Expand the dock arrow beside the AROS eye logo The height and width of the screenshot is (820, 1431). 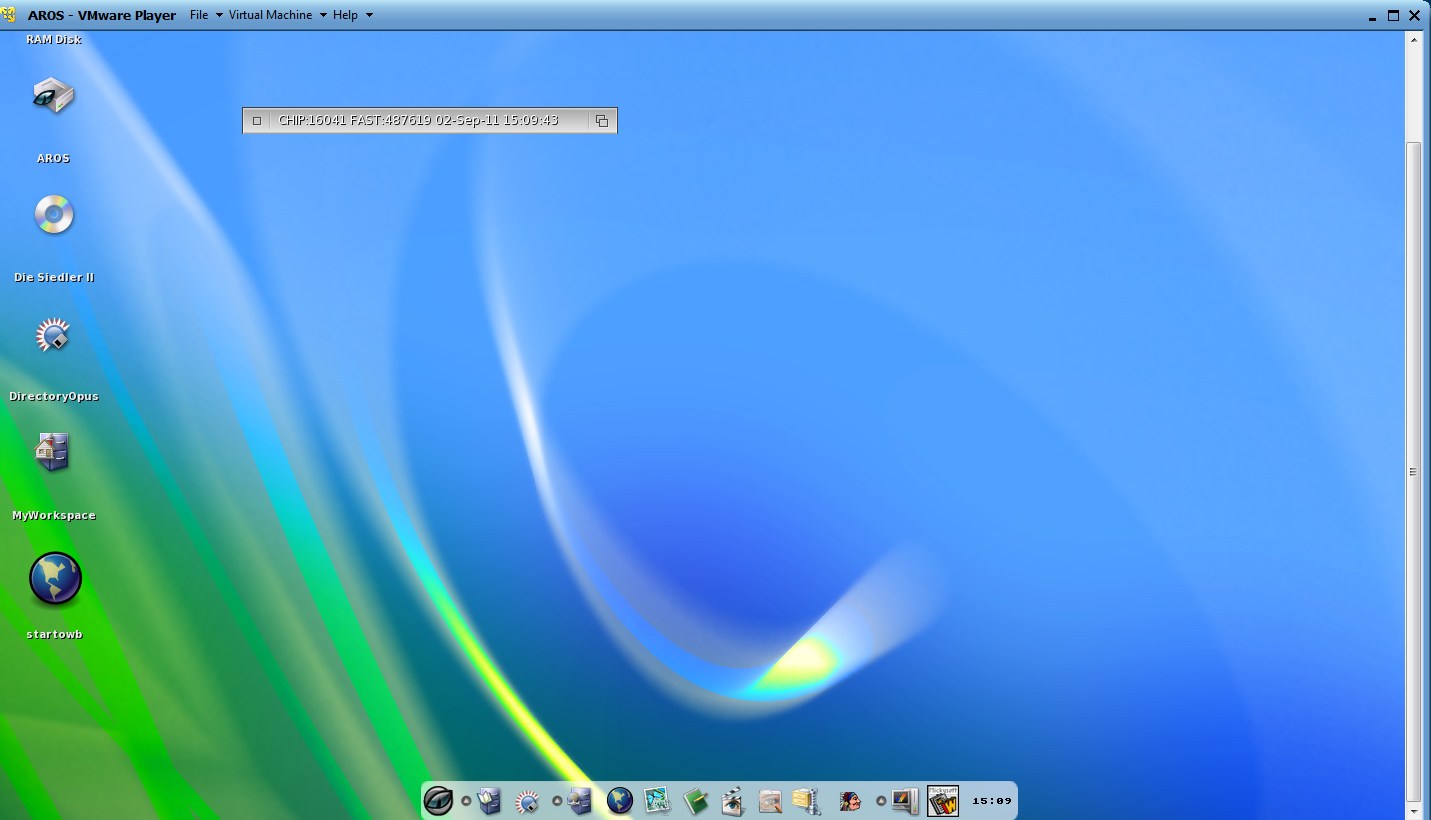[x=466, y=801]
